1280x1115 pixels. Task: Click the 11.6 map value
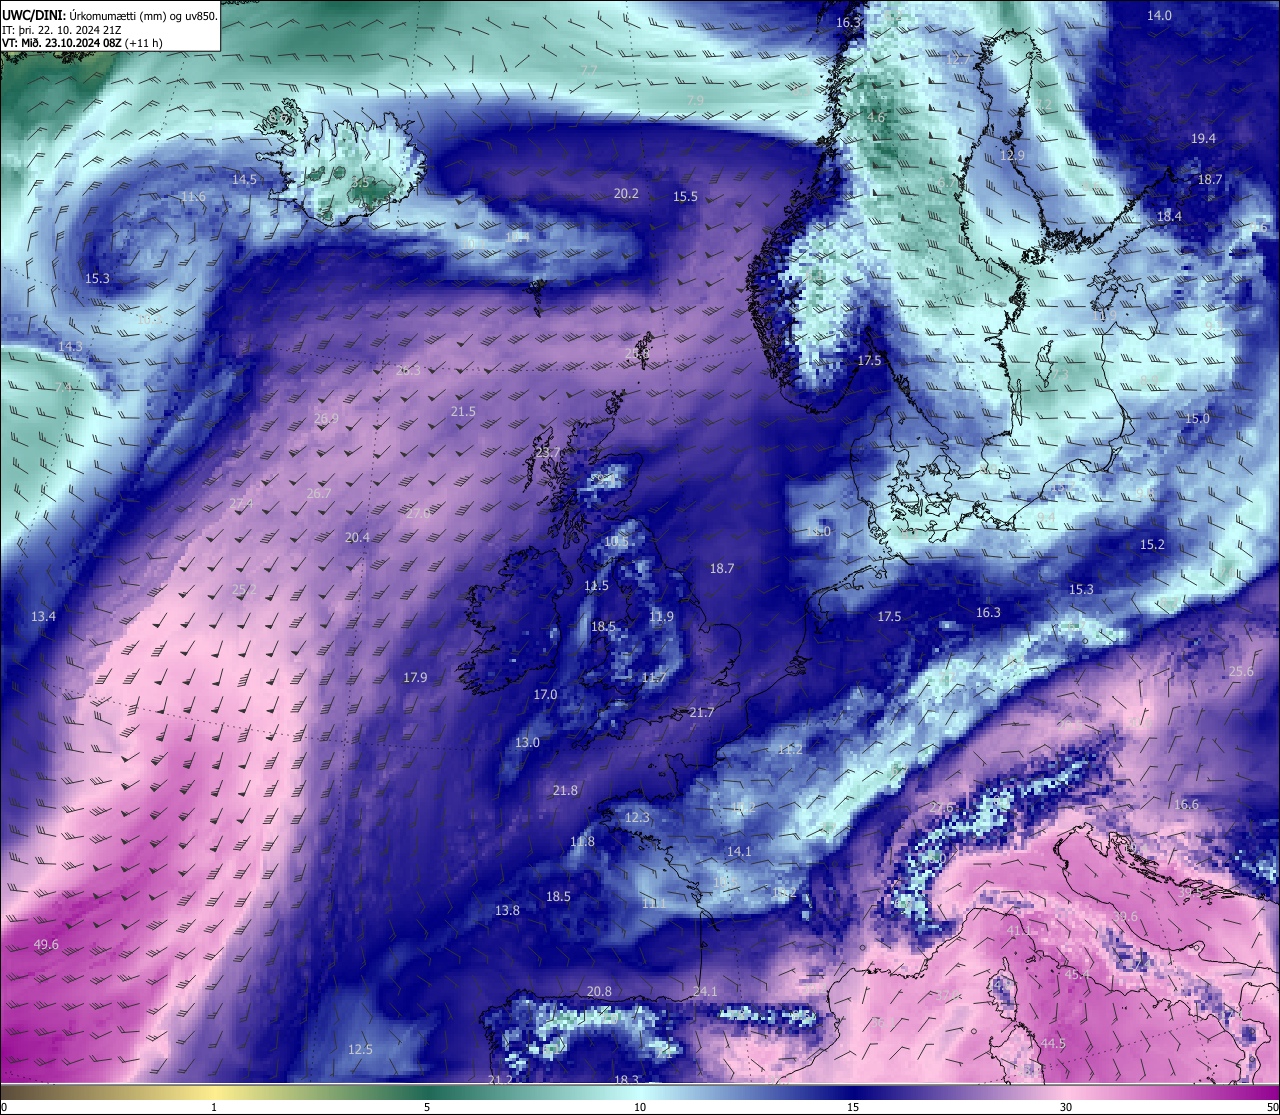193,197
